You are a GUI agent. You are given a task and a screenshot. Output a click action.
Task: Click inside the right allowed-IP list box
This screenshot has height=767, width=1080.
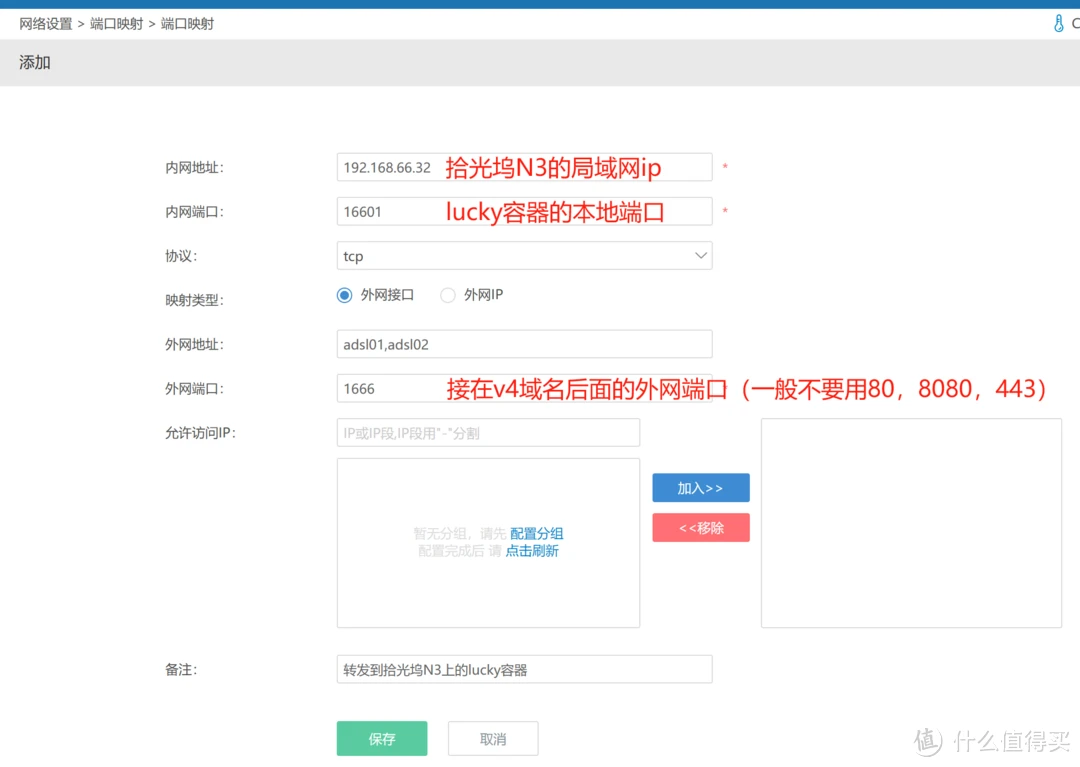911,523
